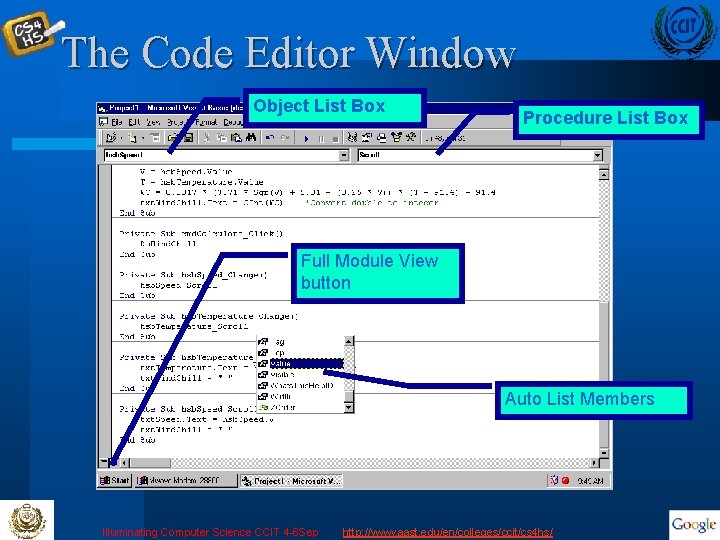Image resolution: width=720 pixels, height=540 pixels.
Task: Open the Object Browser toolbar icon
Action: tap(396, 137)
